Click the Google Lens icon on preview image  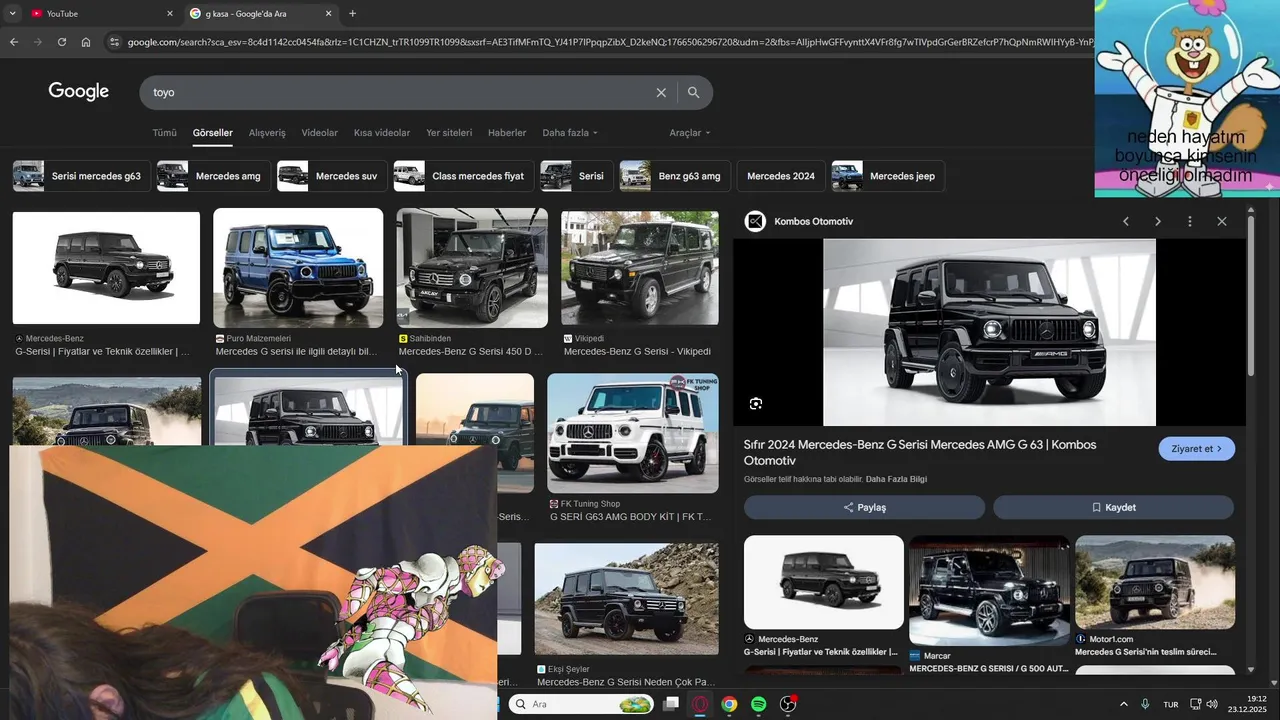pyautogui.click(x=756, y=403)
